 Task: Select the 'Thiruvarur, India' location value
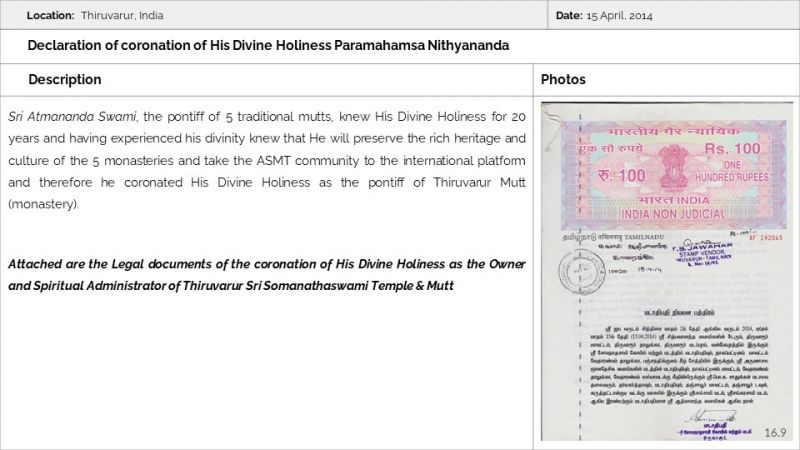[123, 16]
